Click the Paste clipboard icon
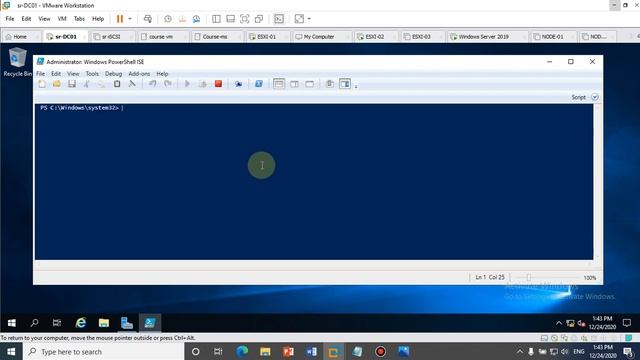Viewport: 640px width, 360px height. (117, 84)
